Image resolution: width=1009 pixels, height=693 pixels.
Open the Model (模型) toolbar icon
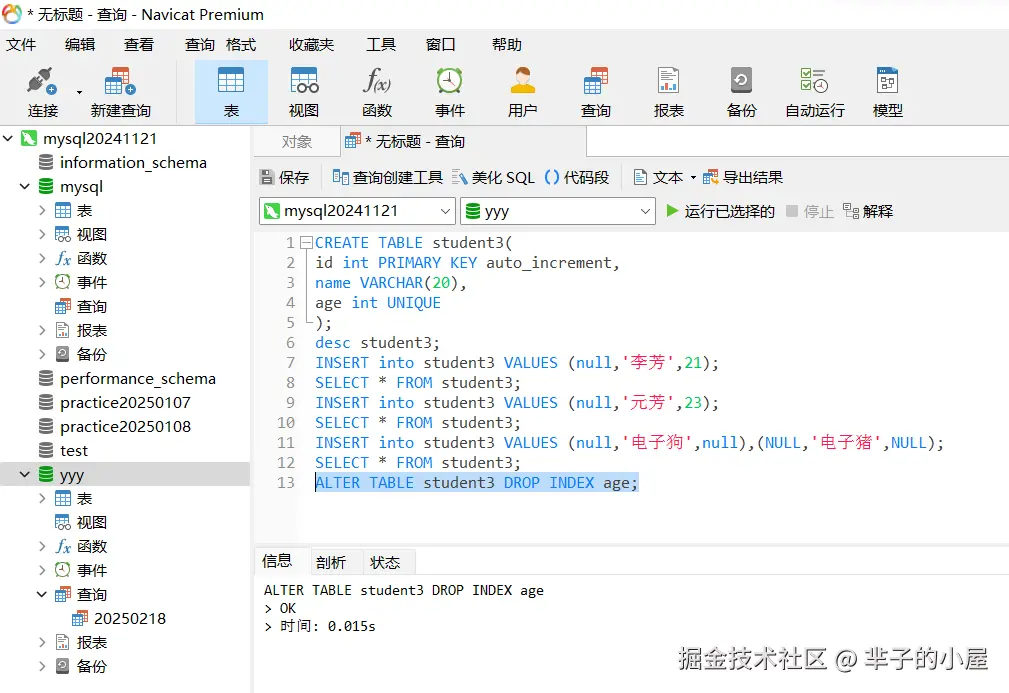point(887,82)
